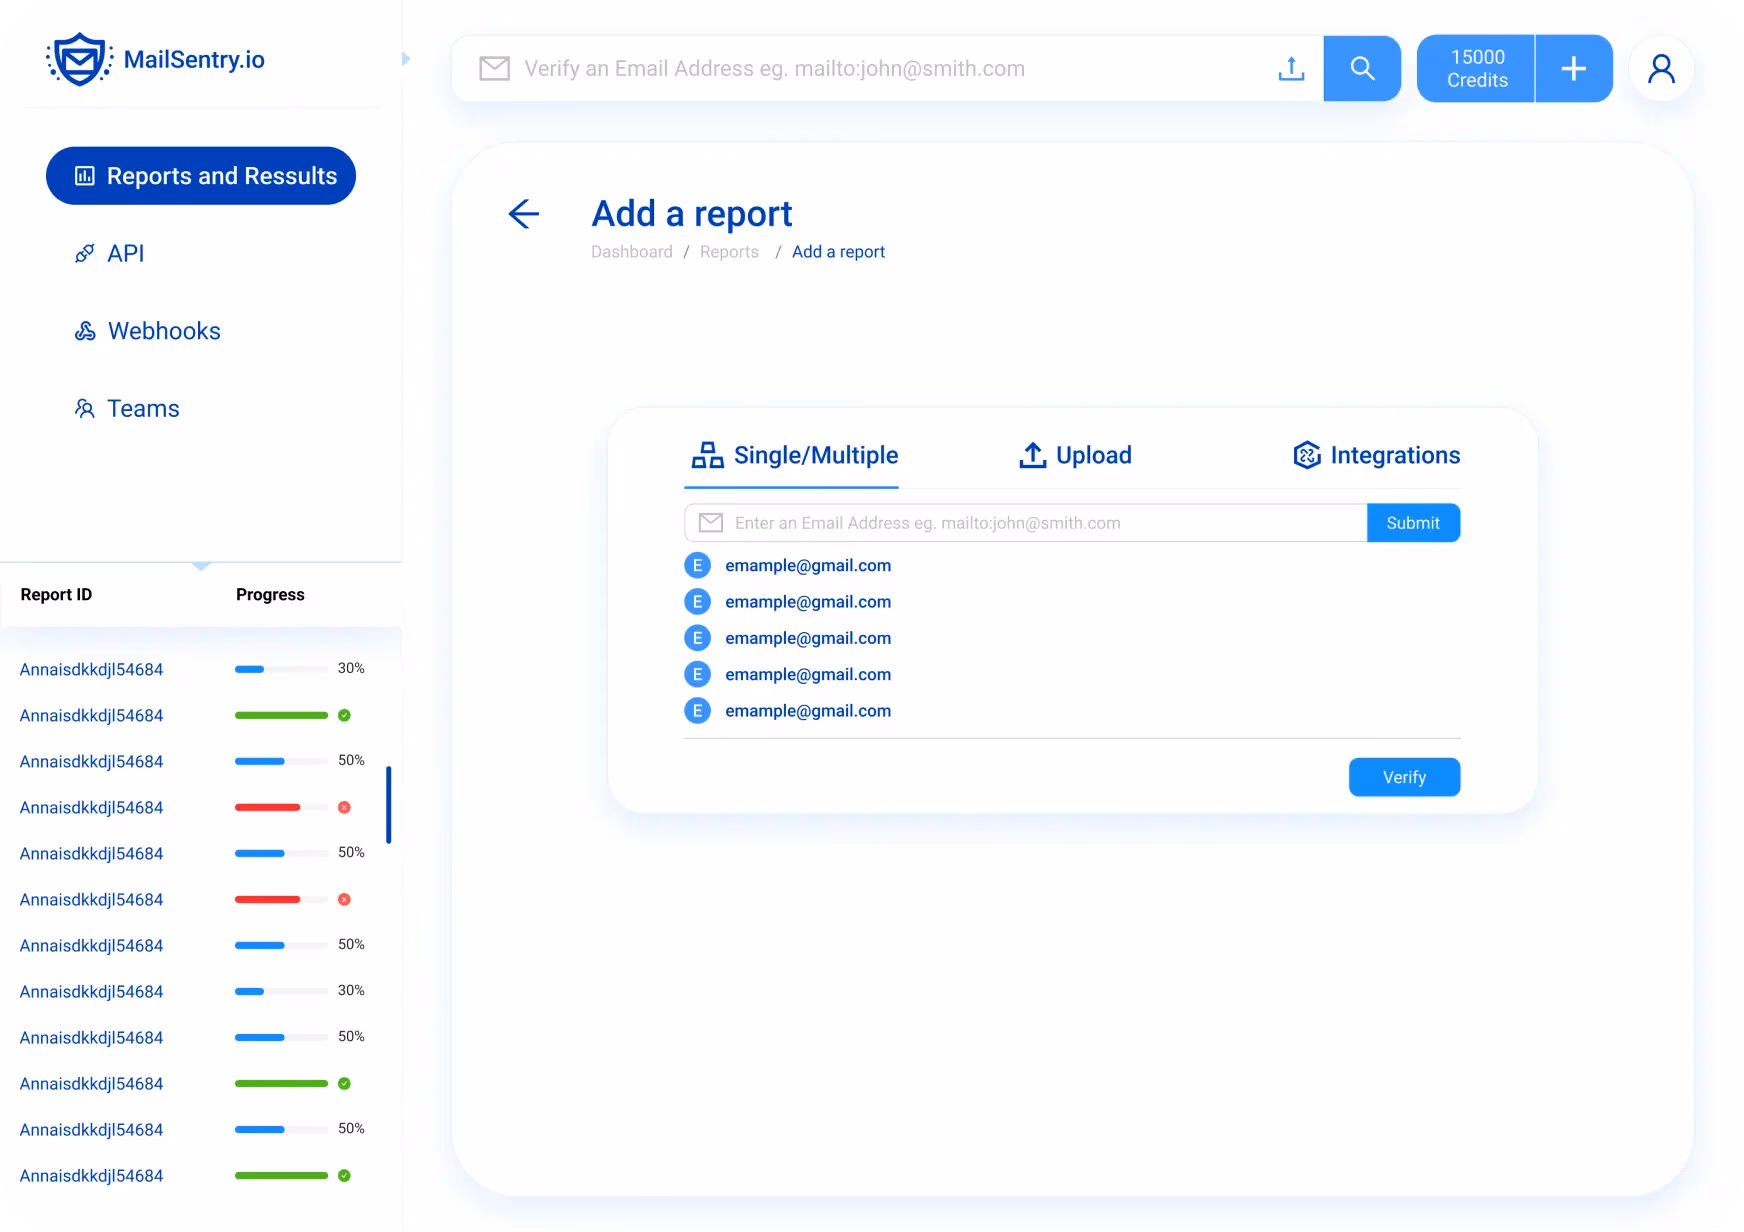Click the envelope icon in the top search bar
Screen dimensions: 1744x1232
[494, 68]
